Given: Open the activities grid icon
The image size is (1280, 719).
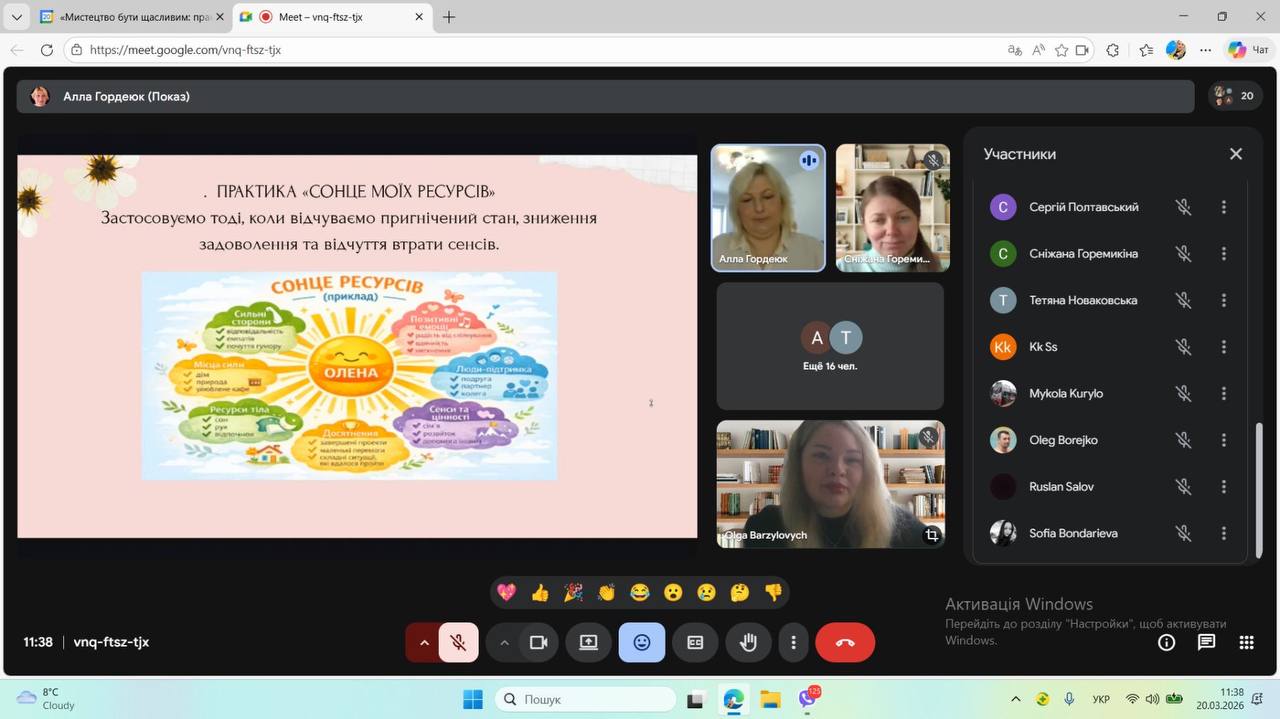Looking at the screenshot, I should click(1246, 642).
